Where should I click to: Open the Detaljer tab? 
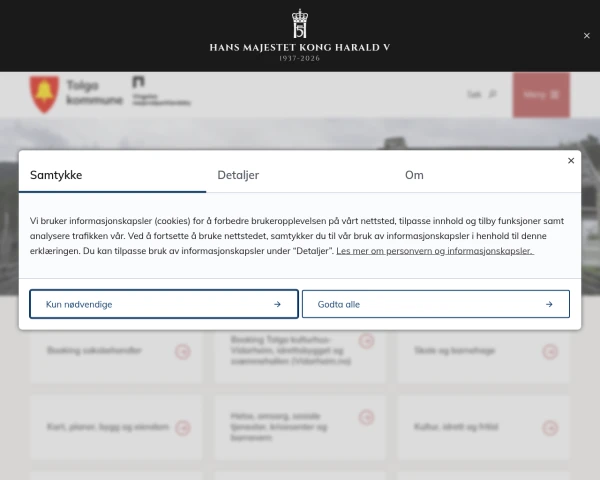300,175
